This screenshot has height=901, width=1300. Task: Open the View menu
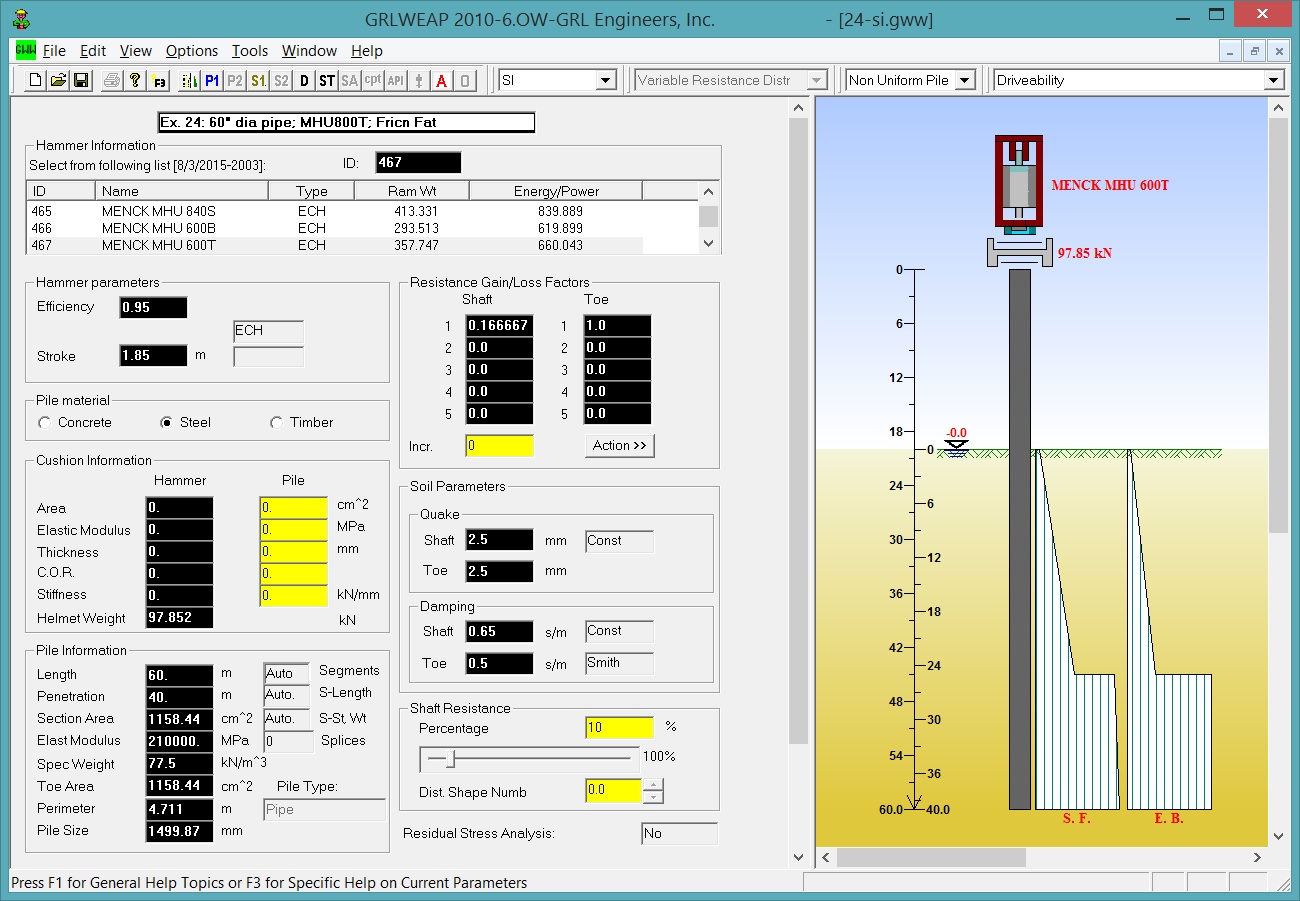136,51
